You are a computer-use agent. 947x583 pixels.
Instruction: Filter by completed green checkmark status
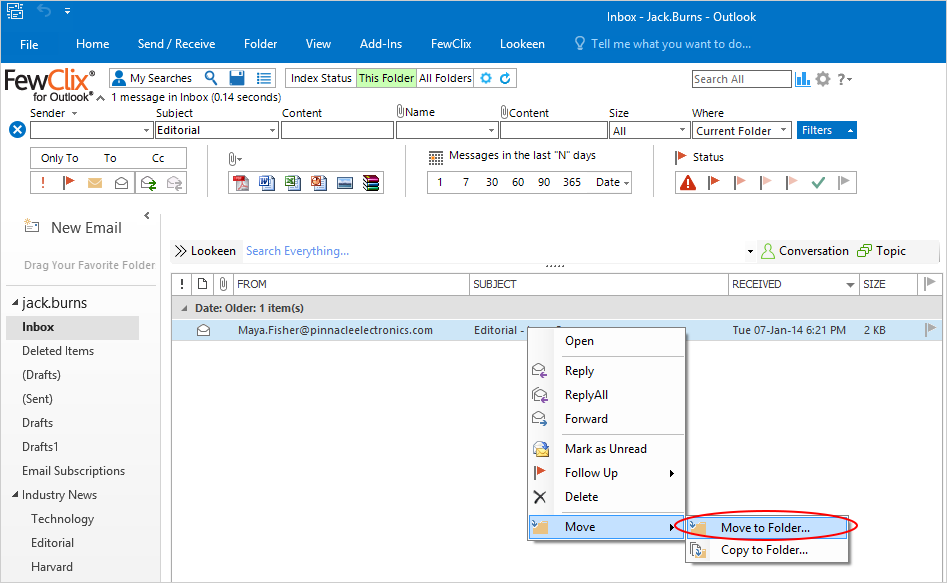click(818, 183)
